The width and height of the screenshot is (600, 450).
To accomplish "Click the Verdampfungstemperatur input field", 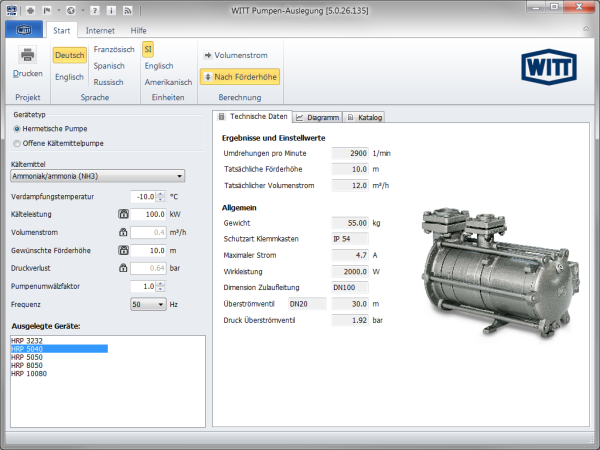I will pos(143,197).
